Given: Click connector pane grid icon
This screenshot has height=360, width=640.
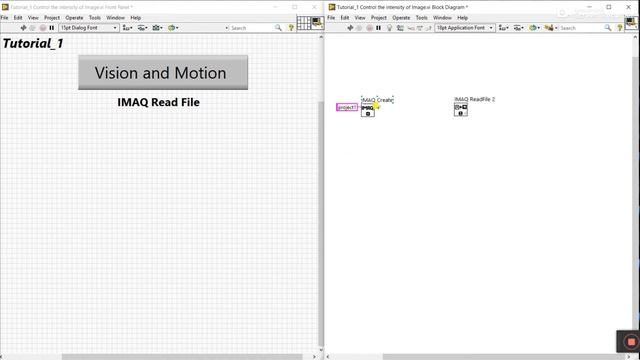Looking at the screenshot, I should 304,23.
